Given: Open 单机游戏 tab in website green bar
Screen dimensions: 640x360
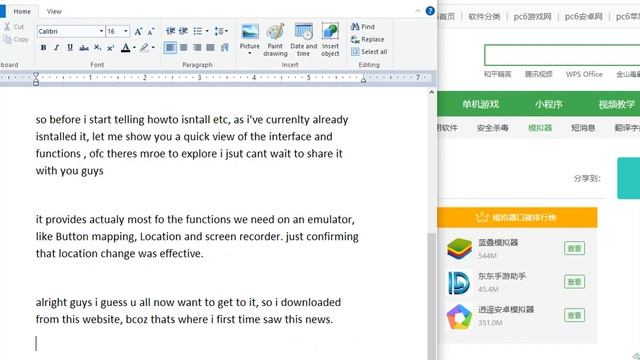Looking at the screenshot, I should click(480, 104).
